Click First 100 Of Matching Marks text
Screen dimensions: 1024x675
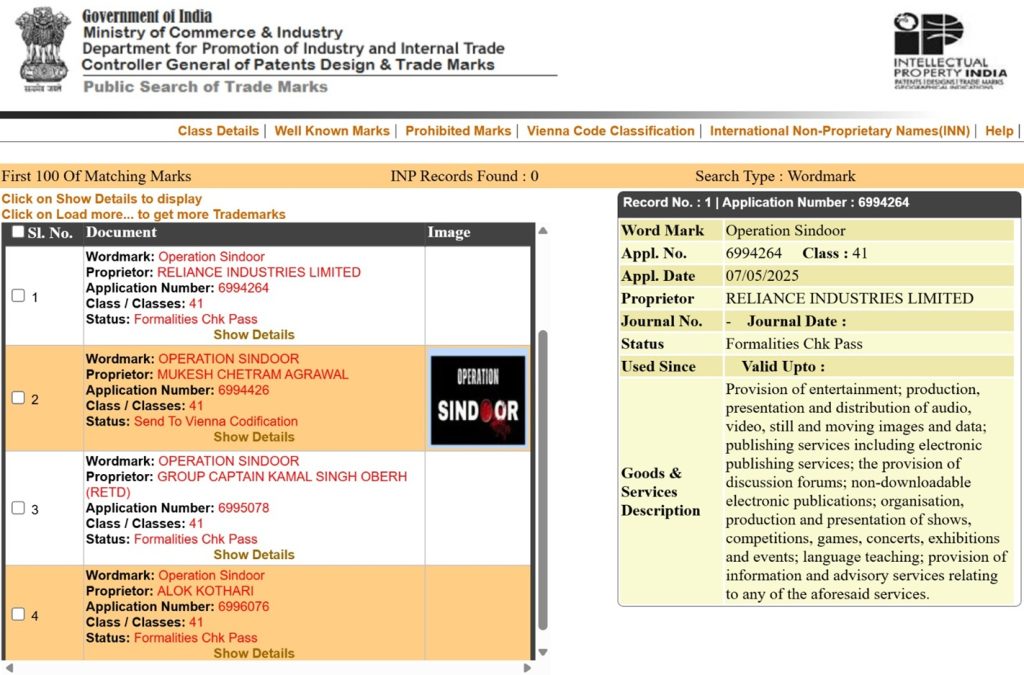click(x=96, y=176)
